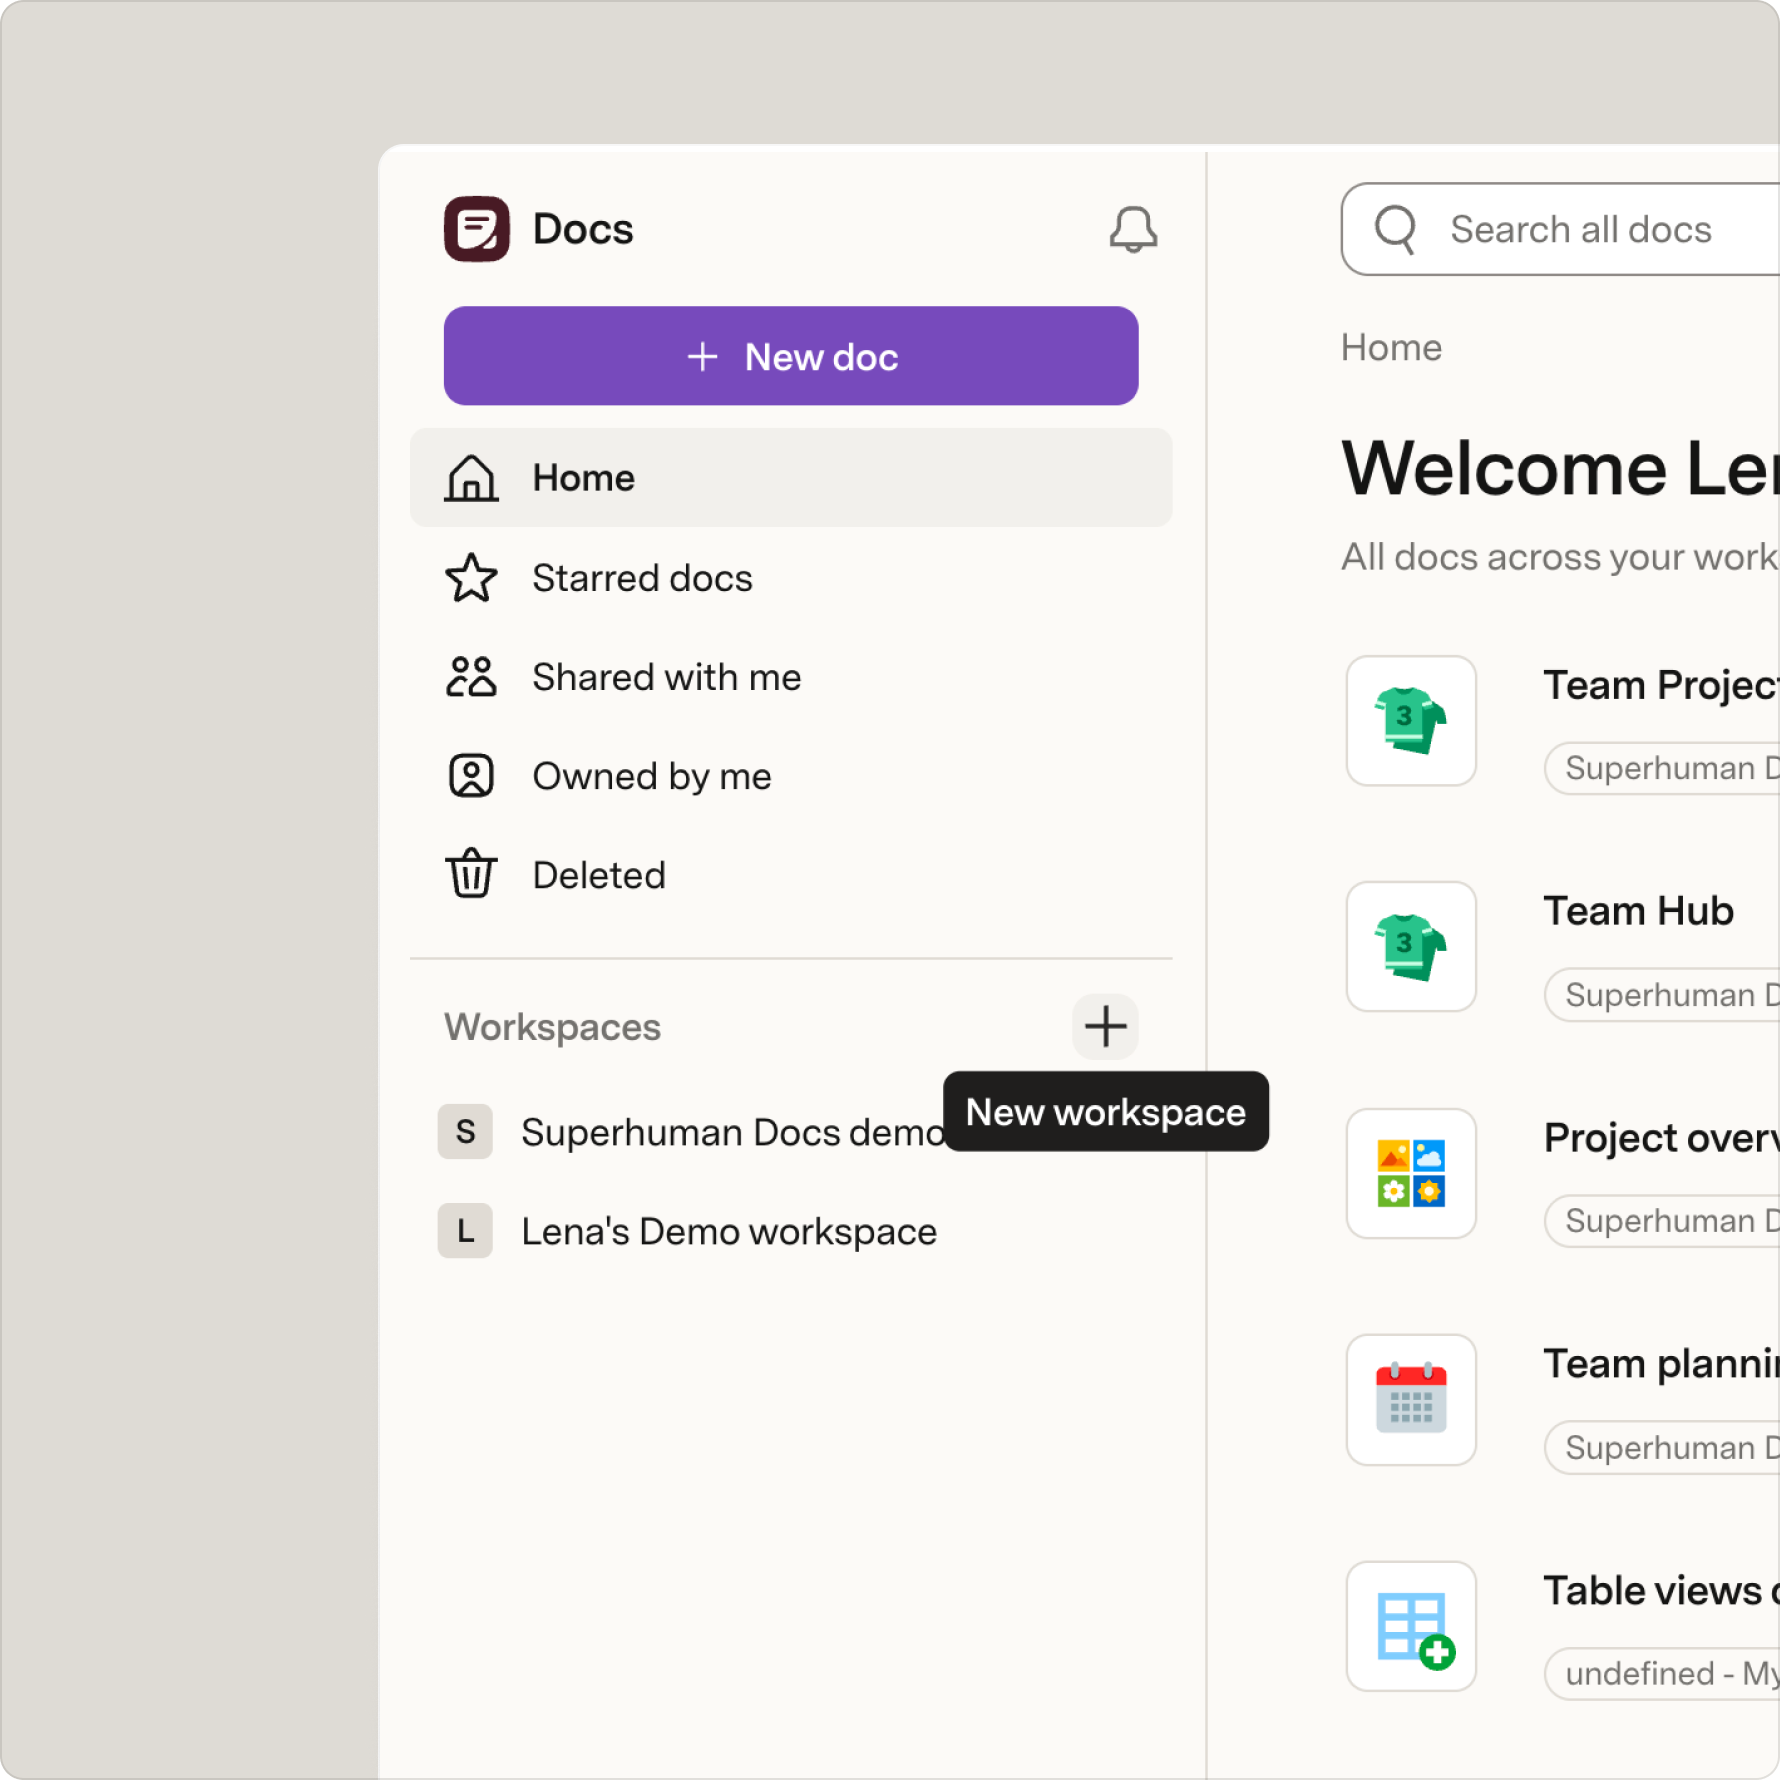This screenshot has width=1780, height=1780.
Task: Click the Docs app logo icon
Action: (477, 229)
